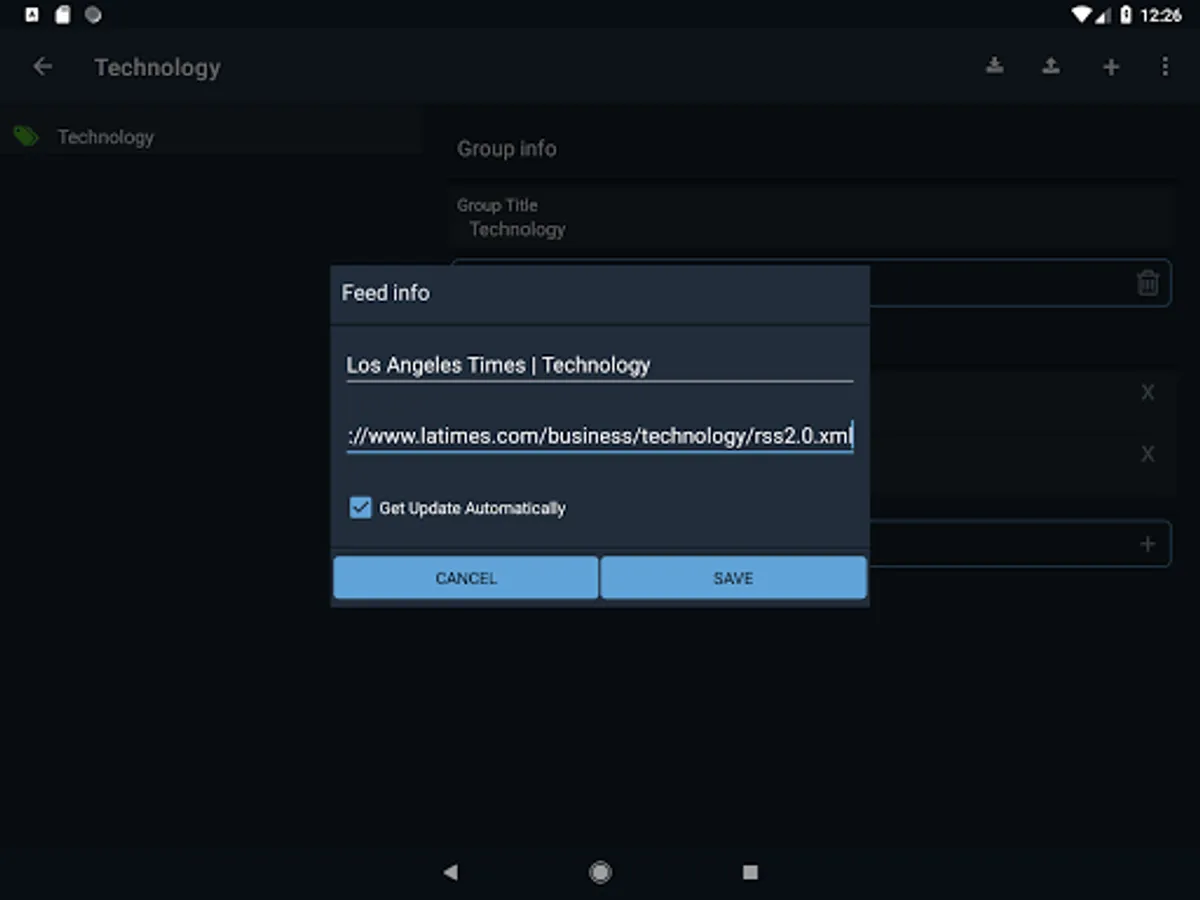Click the trash icon in Group info

1148,283
